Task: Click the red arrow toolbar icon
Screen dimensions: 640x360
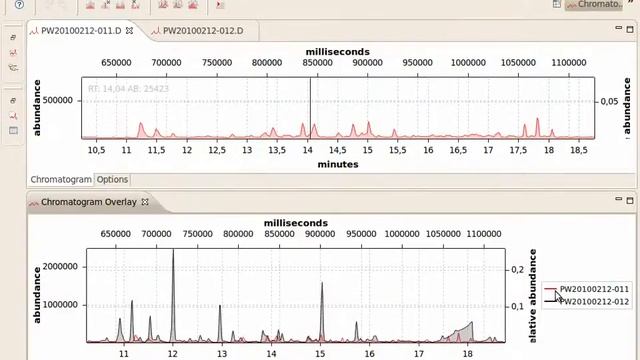Action: click(220, 4)
